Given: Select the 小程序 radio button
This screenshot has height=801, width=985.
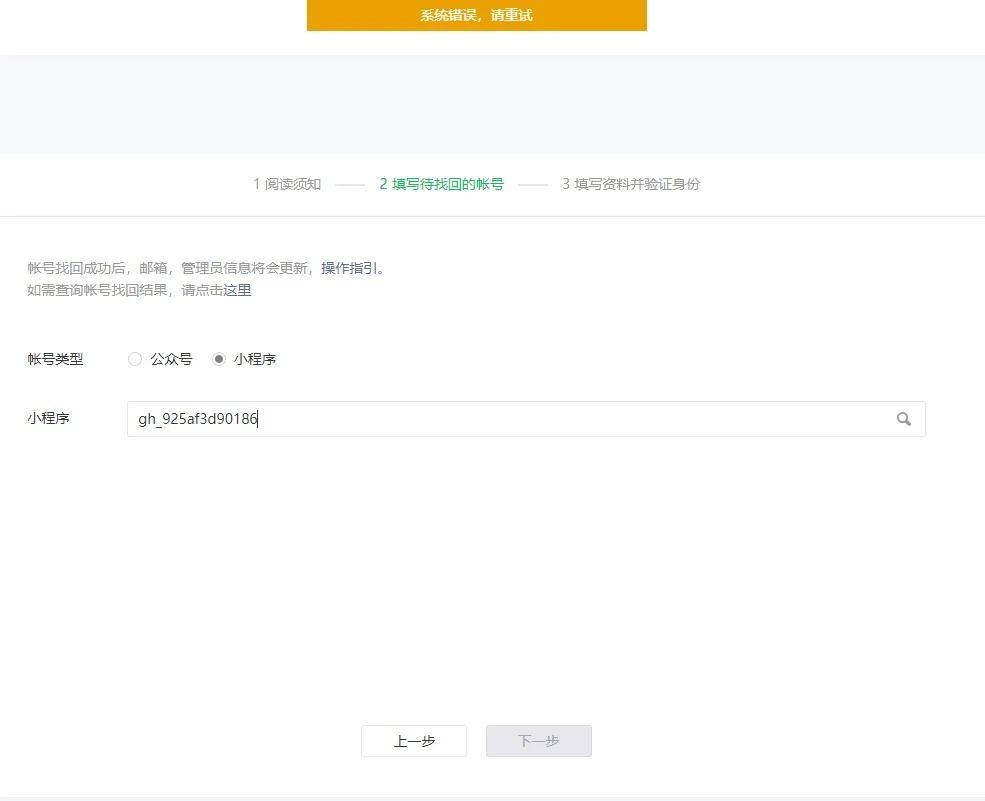Looking at the screenshot, I should point(218,359).
